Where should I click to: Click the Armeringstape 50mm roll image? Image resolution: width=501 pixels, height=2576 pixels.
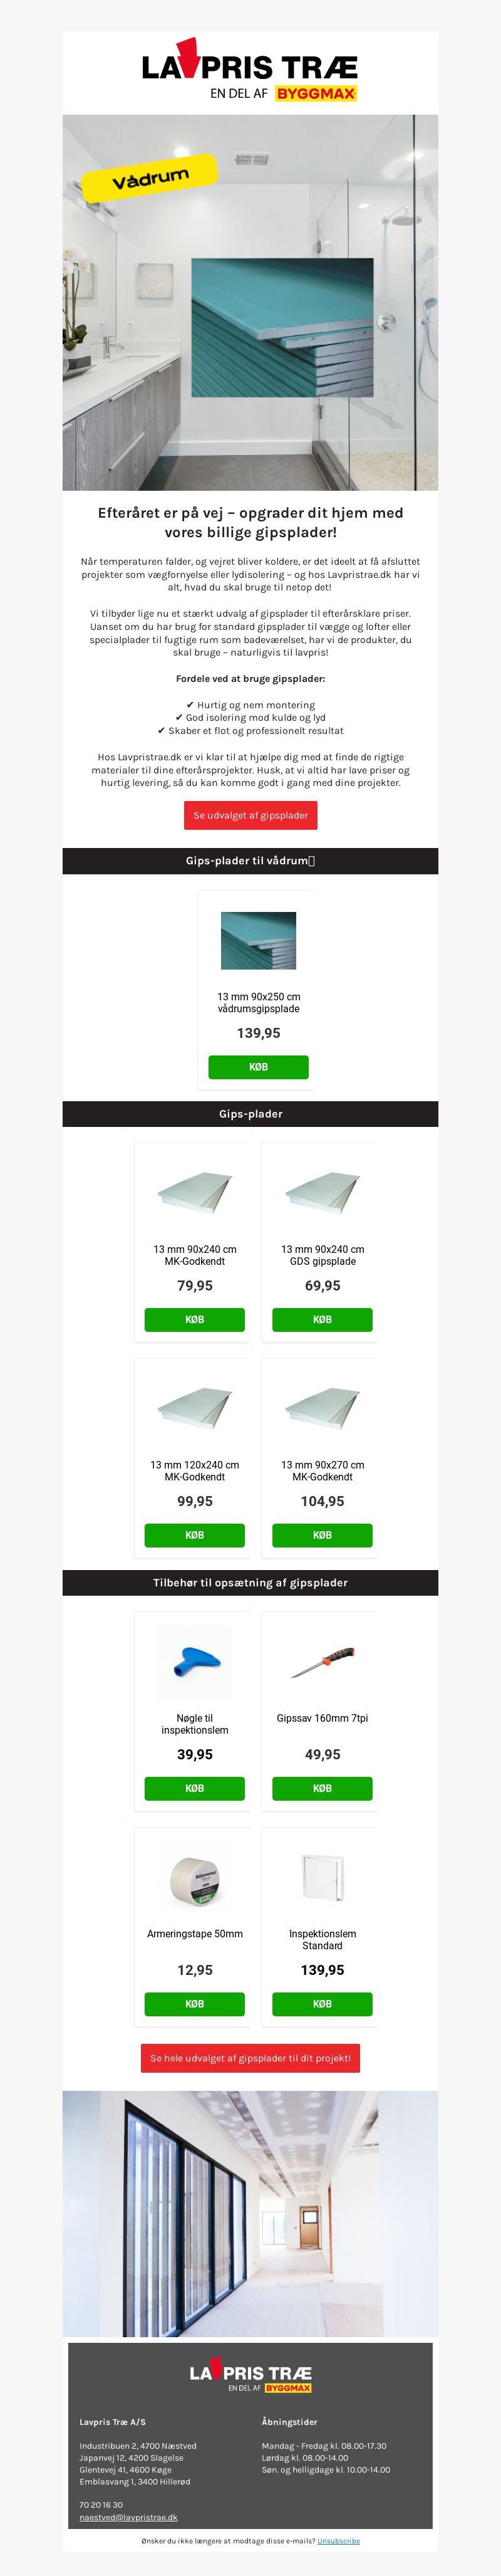click(x=194, y=1878)
